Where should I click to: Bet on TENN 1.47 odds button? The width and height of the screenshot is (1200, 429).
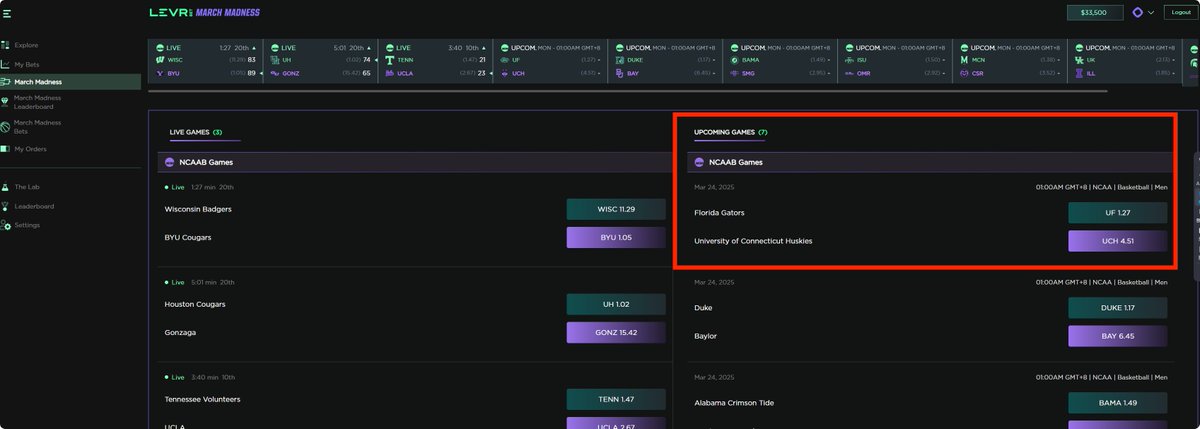pos(616,399)
